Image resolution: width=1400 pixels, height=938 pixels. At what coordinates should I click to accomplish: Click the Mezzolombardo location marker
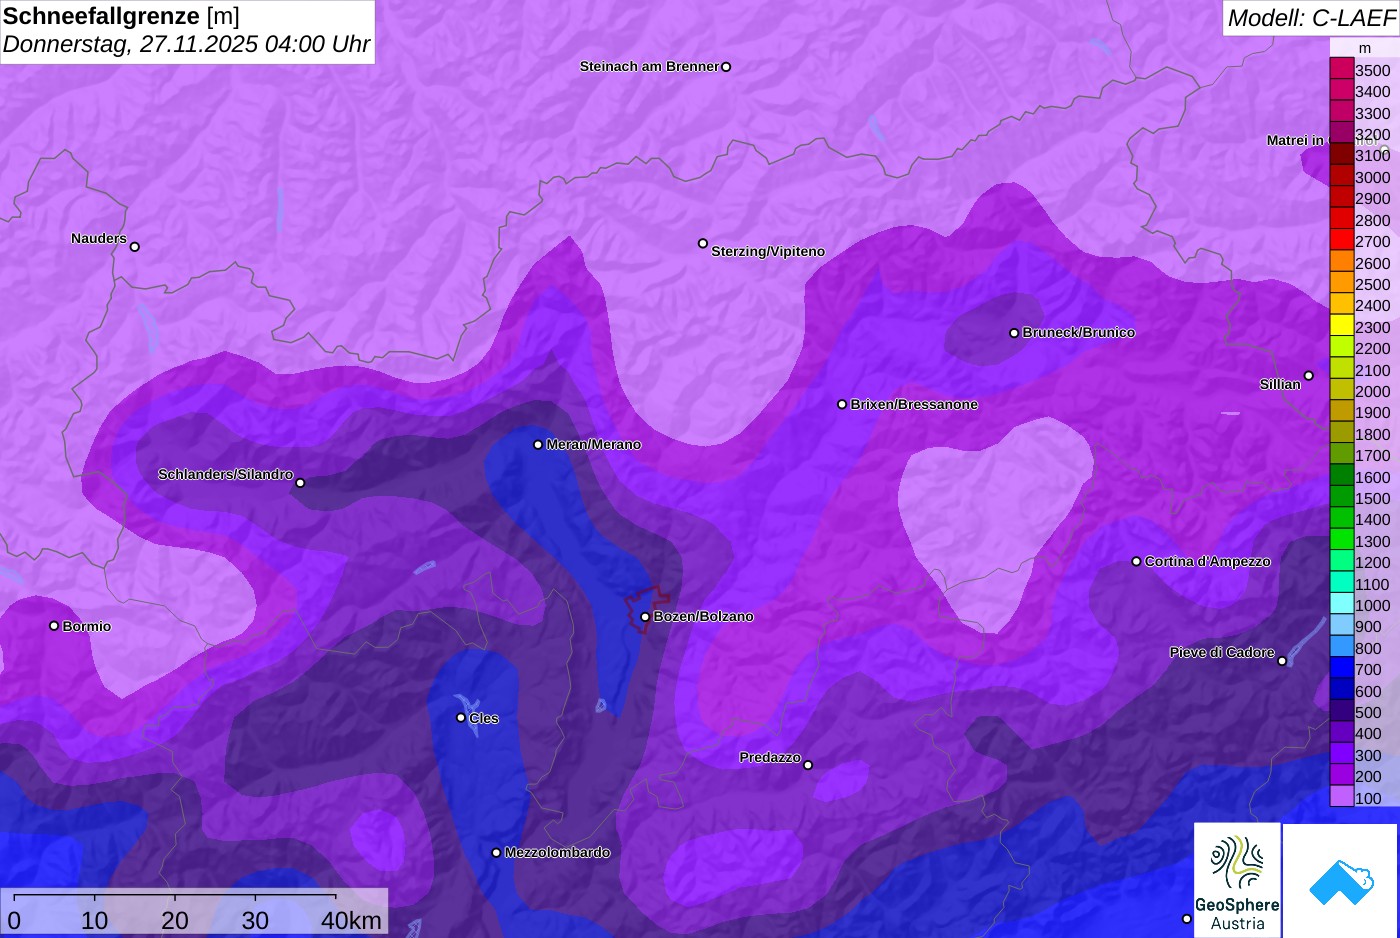pos(496,853)
